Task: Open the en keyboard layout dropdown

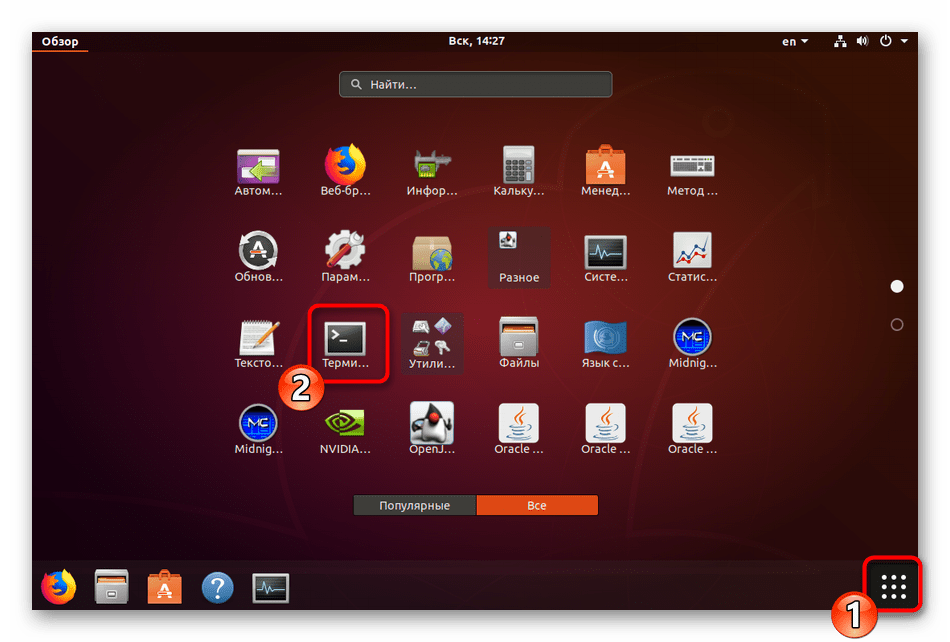Action: (x=796, y=42)
